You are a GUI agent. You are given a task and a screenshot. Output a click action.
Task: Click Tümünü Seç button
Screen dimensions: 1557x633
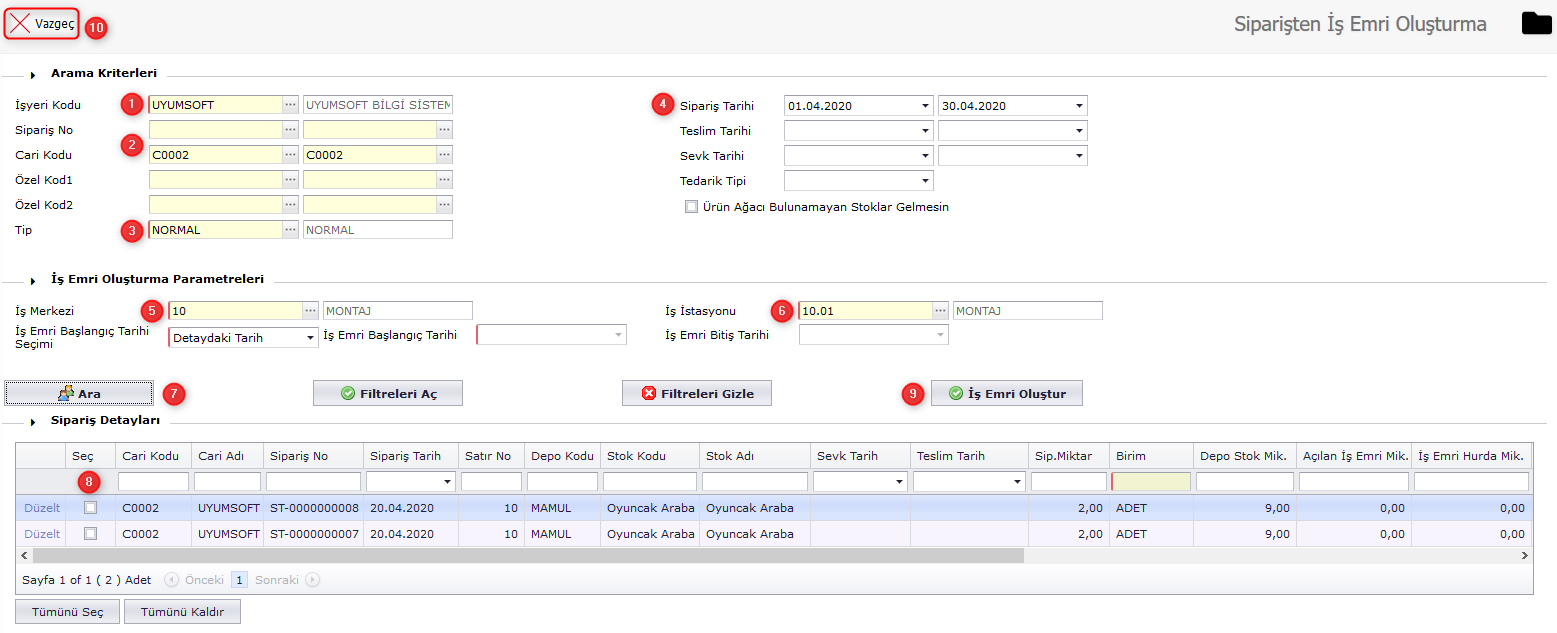(67, 611)
